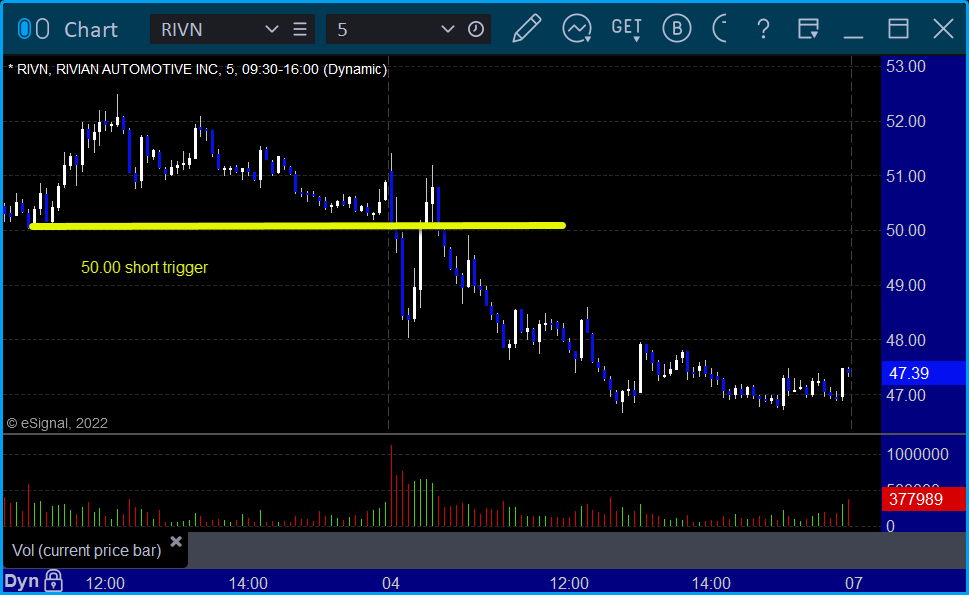Click the Dyn scaling label
969x595 pixels.
(22, 581)
